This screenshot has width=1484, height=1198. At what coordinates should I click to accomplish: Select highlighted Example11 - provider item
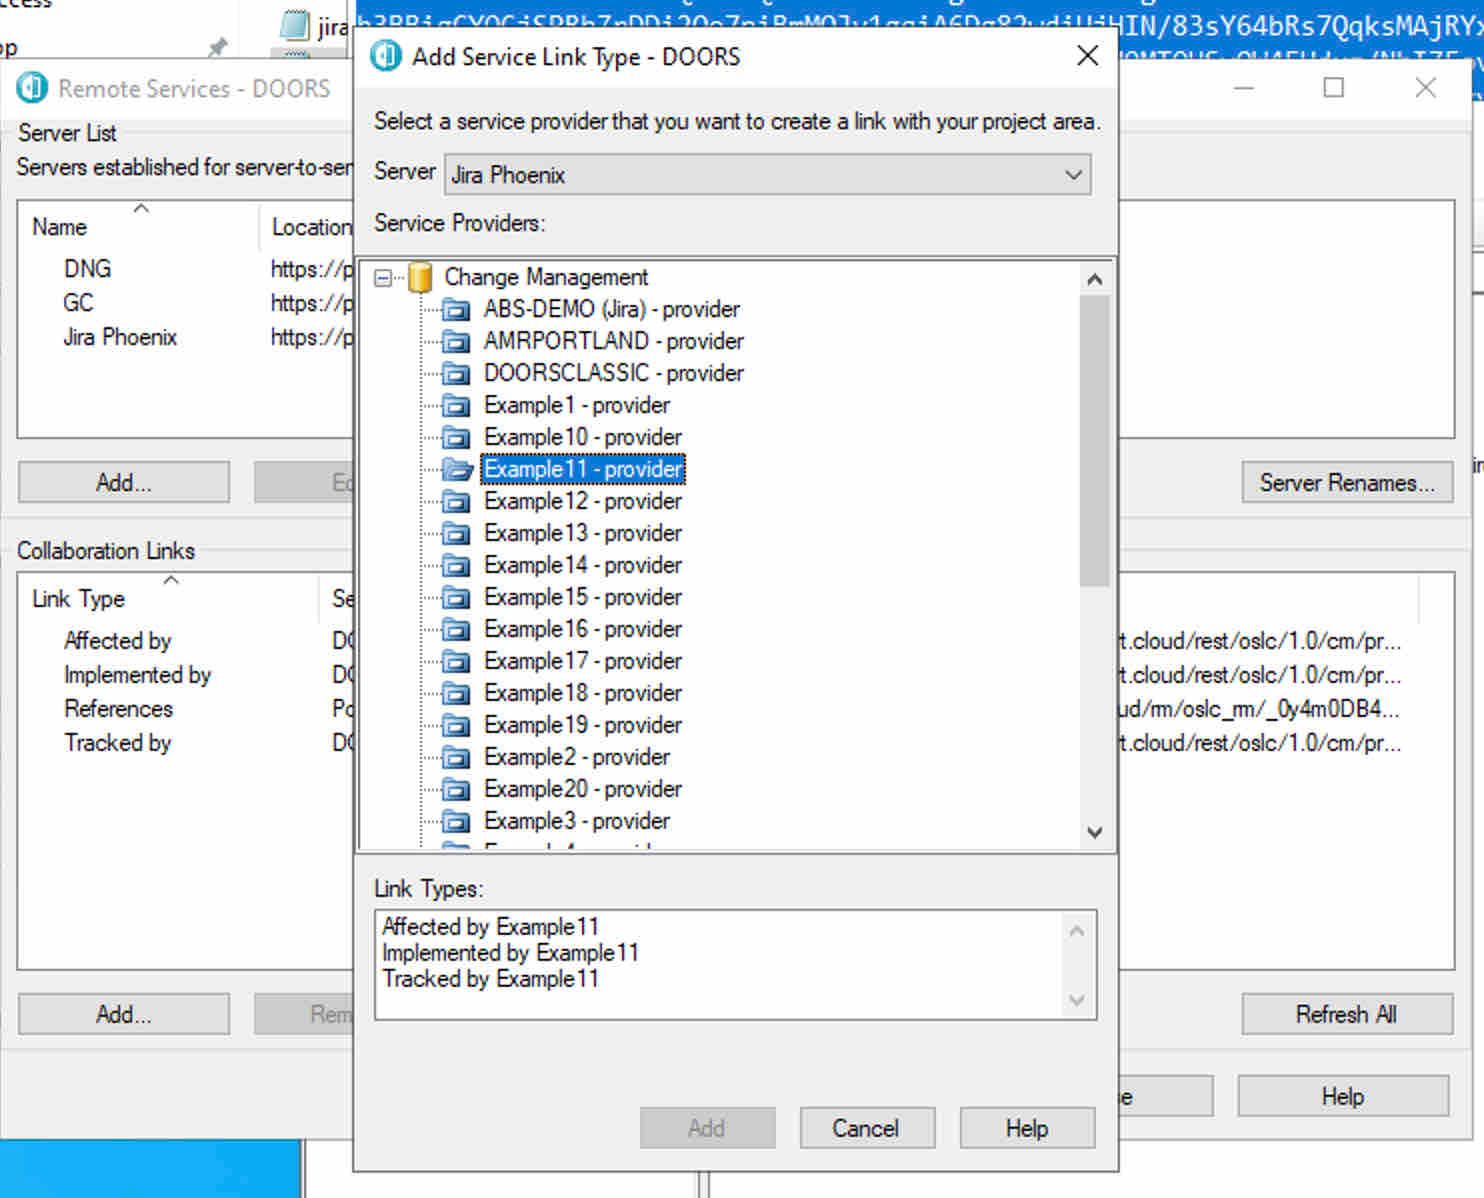point(583,469)
